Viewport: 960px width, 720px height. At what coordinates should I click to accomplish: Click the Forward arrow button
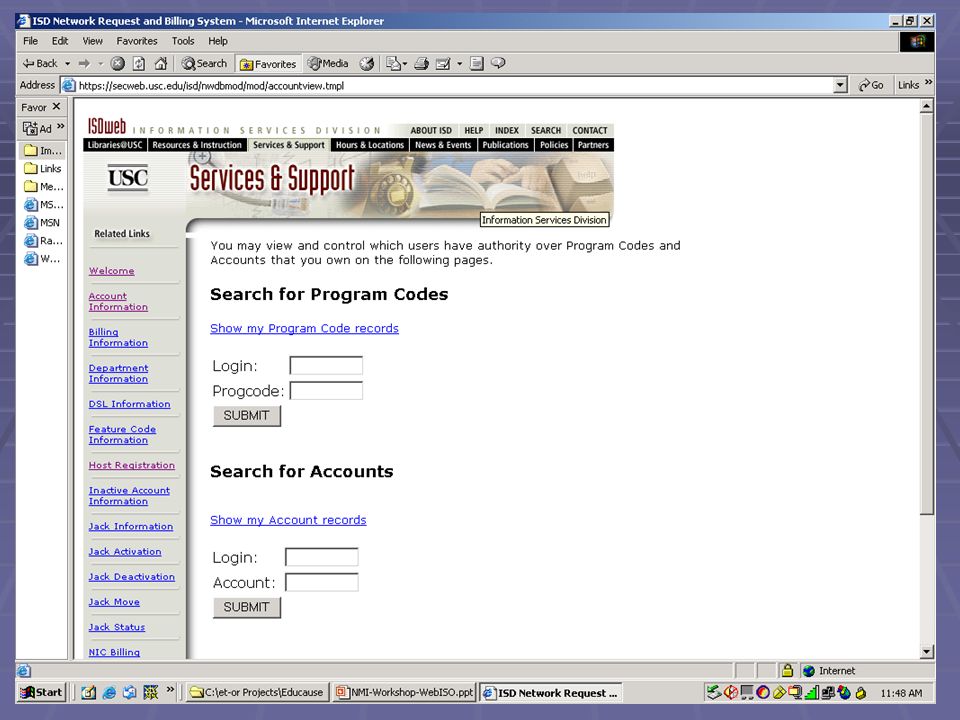(84, 63)
